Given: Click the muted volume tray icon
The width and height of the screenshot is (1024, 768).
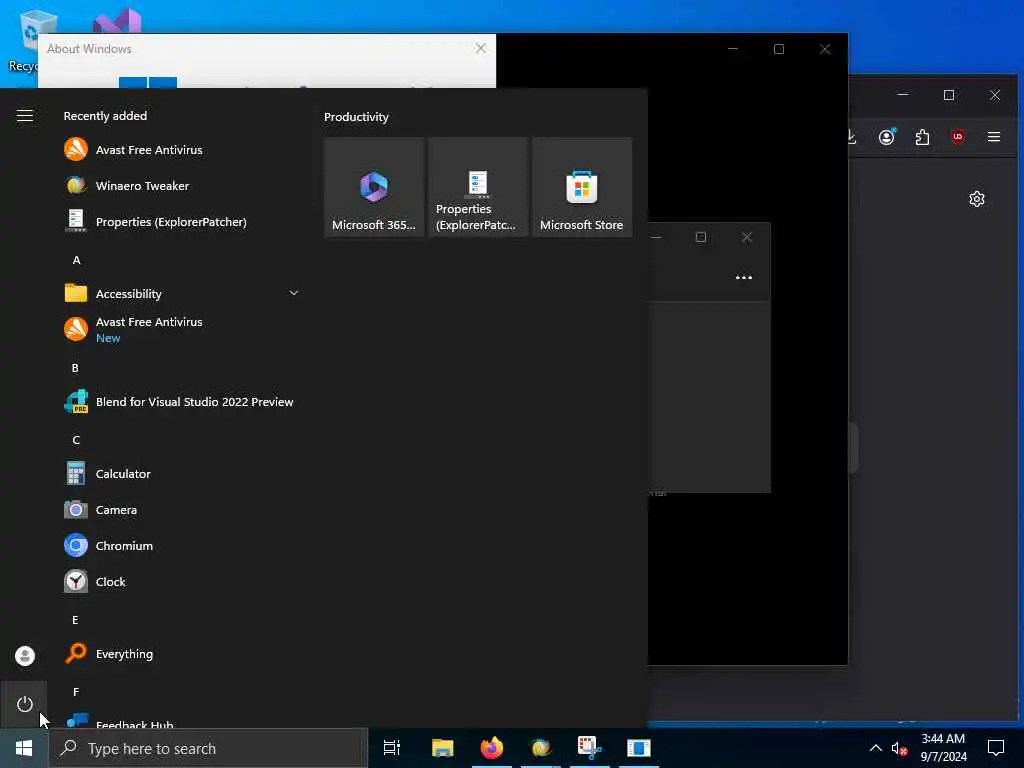Looking at the screenshot, I should click(x=899, y=749).
